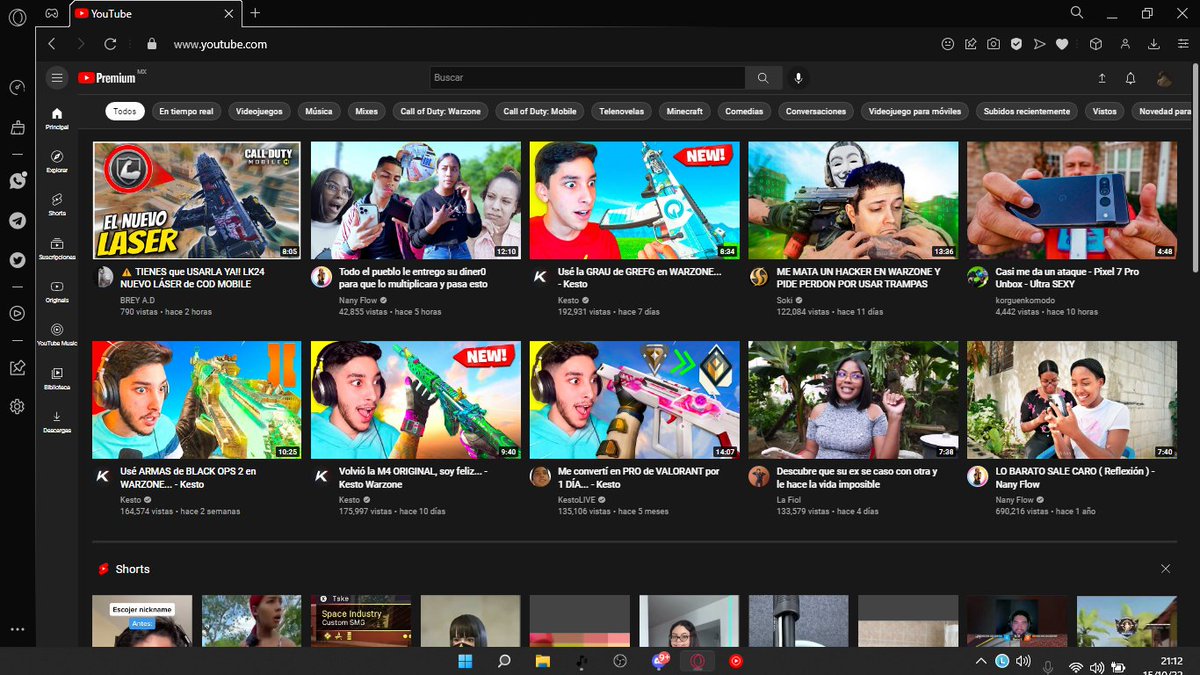Open ME MATA UN HACKER EN WARZONE thumbnail
Image resolution: width=1200 pixels, height=675 pixels.
[853, 200]
